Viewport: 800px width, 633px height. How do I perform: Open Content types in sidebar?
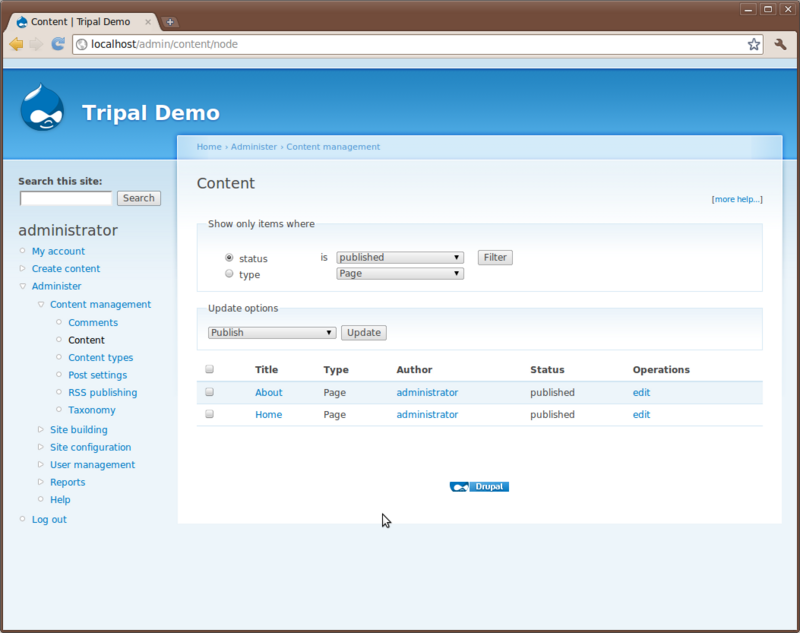[x=101, y=358]
